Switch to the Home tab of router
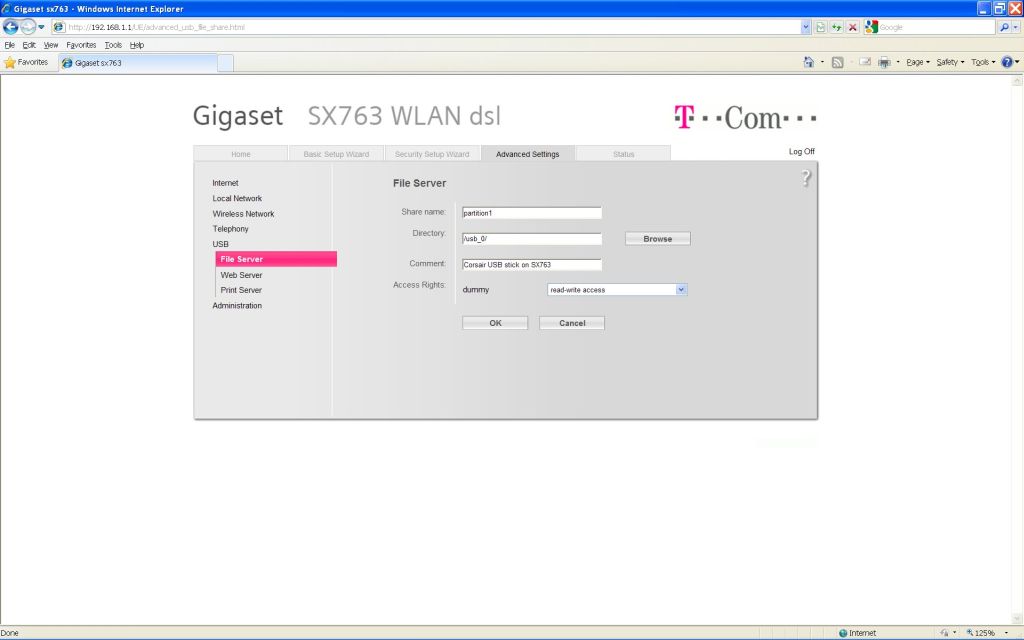The image size is (1024, 640). click(240, 154)
